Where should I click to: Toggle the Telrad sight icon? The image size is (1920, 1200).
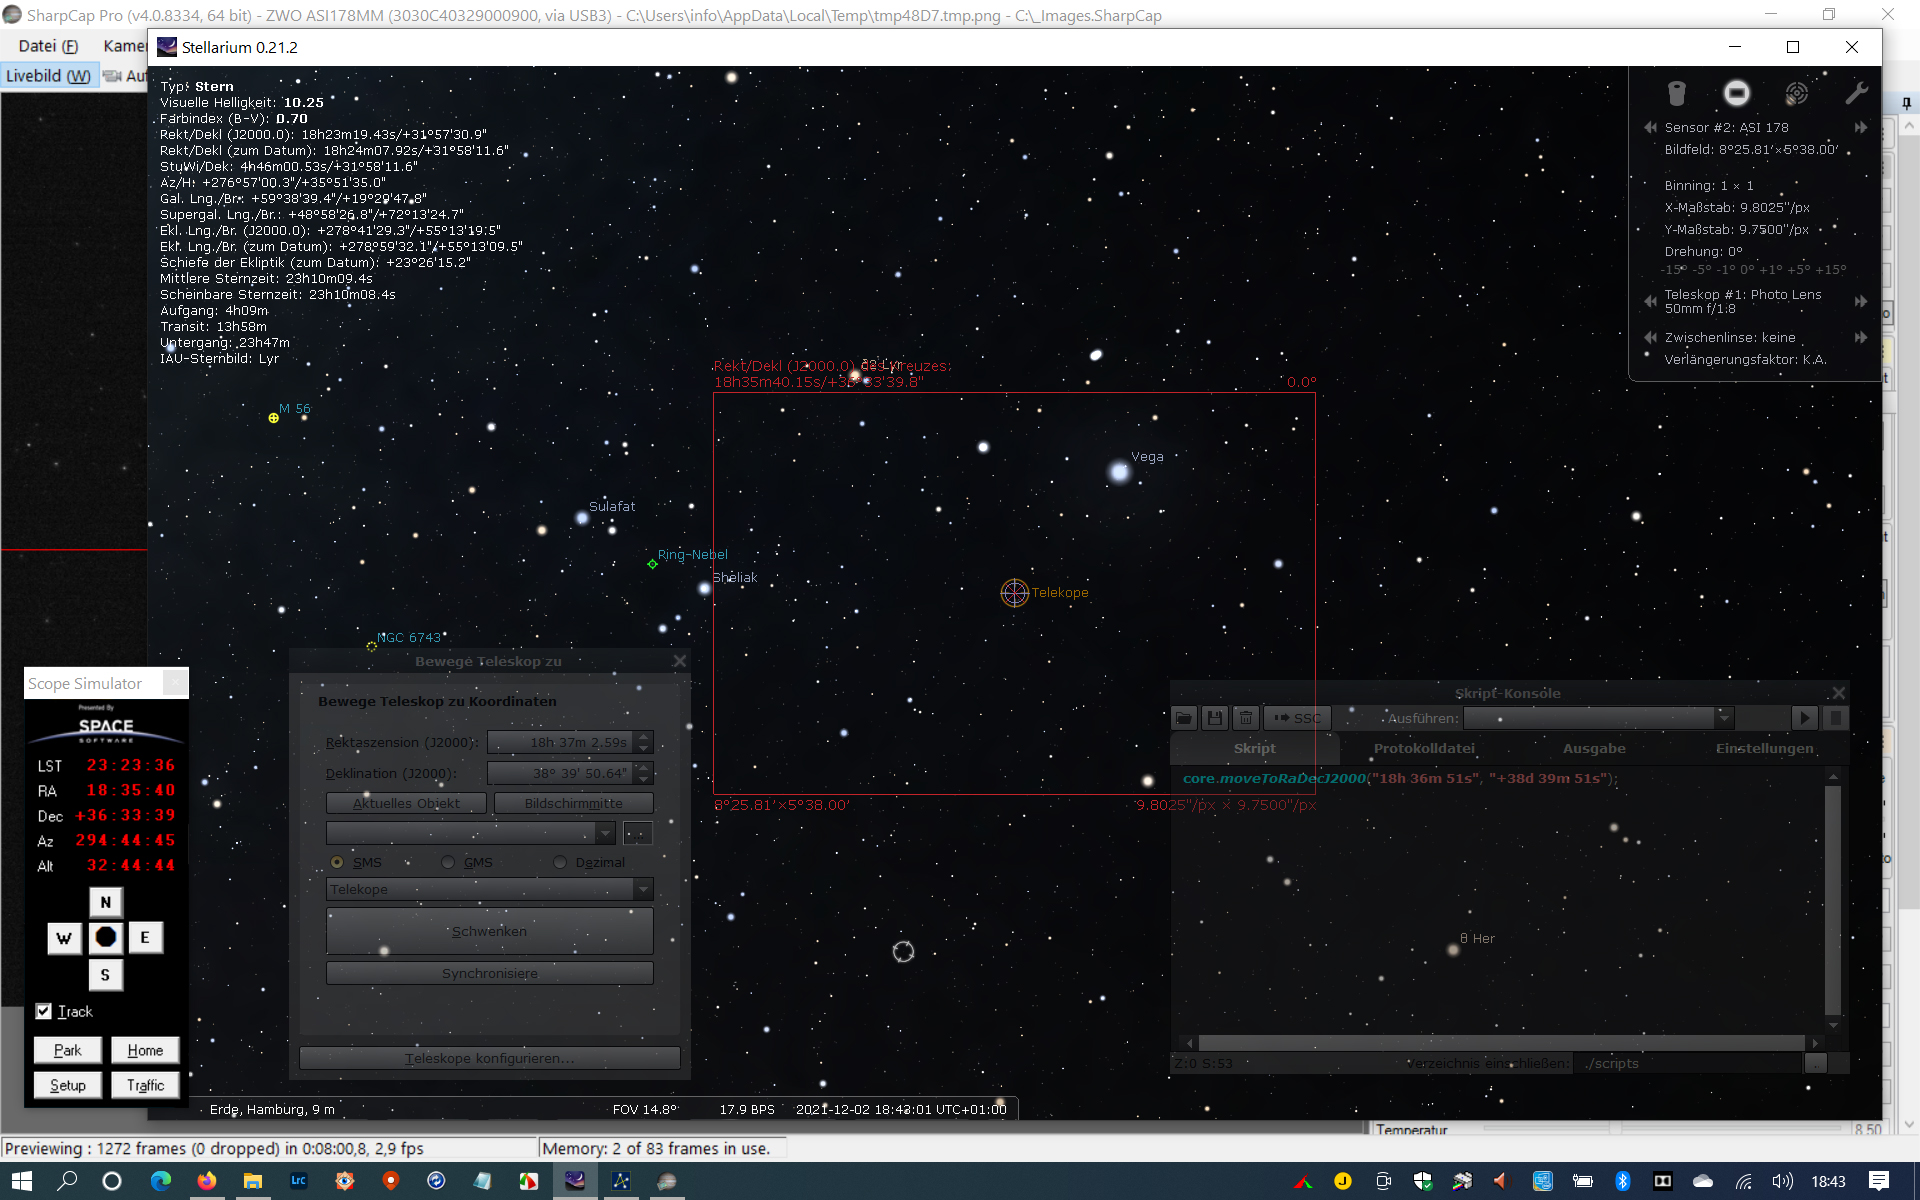[1797, 93]
